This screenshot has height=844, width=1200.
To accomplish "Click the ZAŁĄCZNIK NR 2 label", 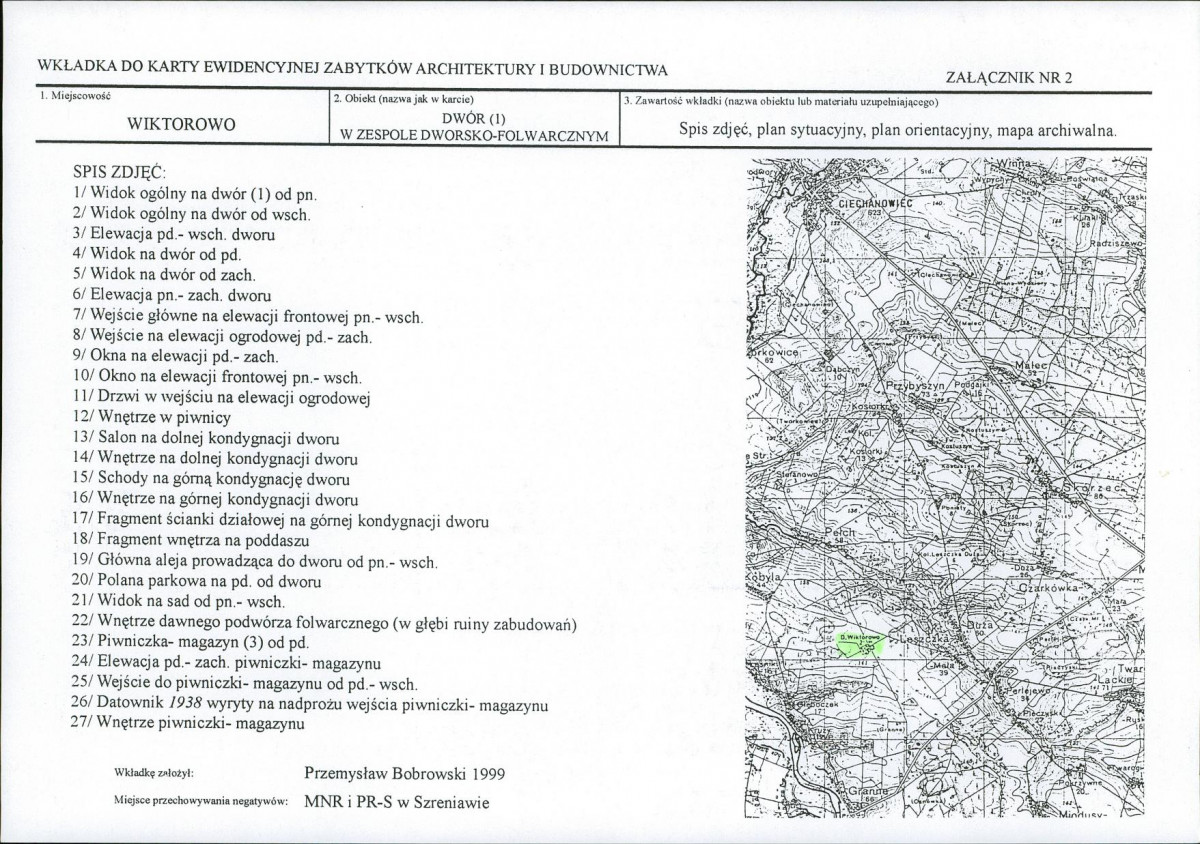I will (x=1008, y=78).
